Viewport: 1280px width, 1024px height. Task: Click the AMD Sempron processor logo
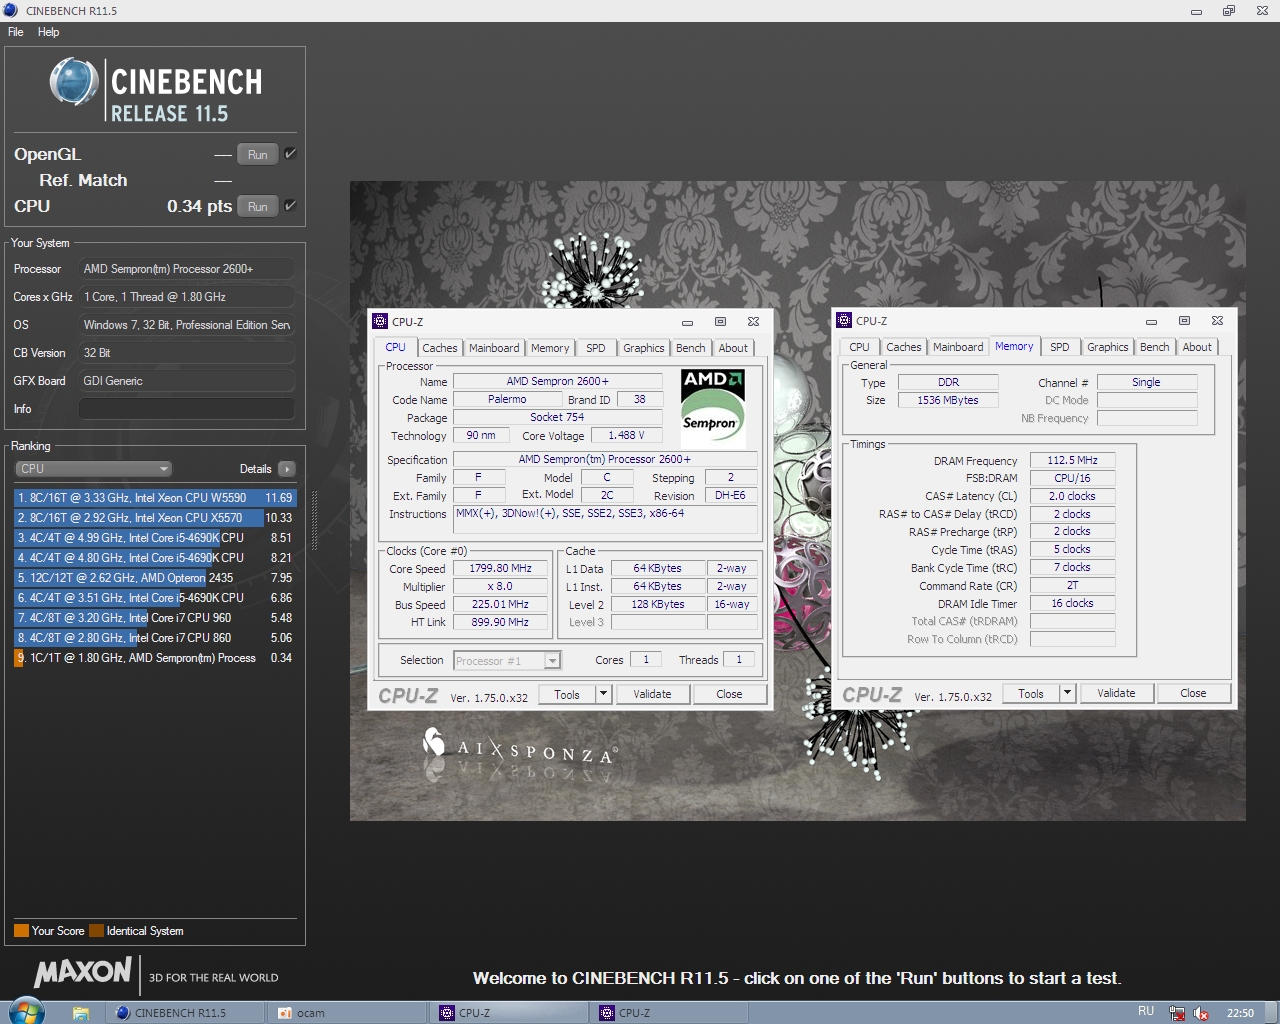tap(713, 407)
